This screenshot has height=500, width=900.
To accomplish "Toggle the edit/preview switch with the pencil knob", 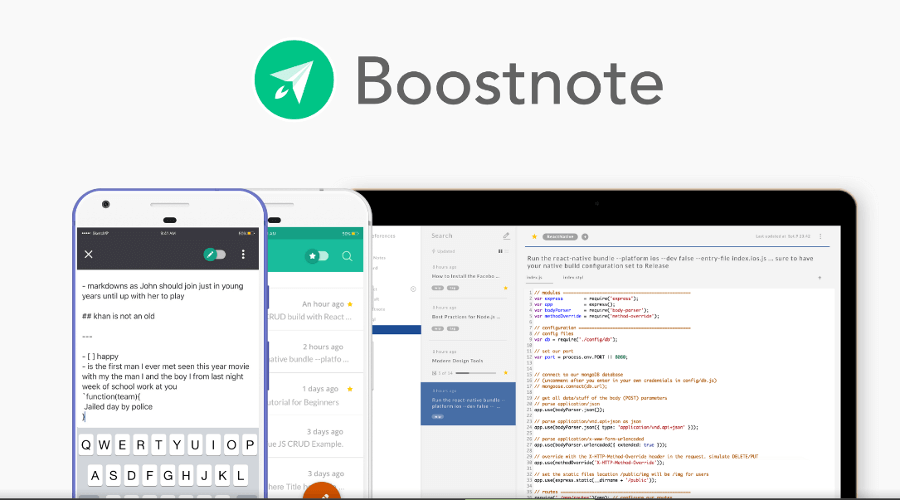I will (x=215, y=254).
